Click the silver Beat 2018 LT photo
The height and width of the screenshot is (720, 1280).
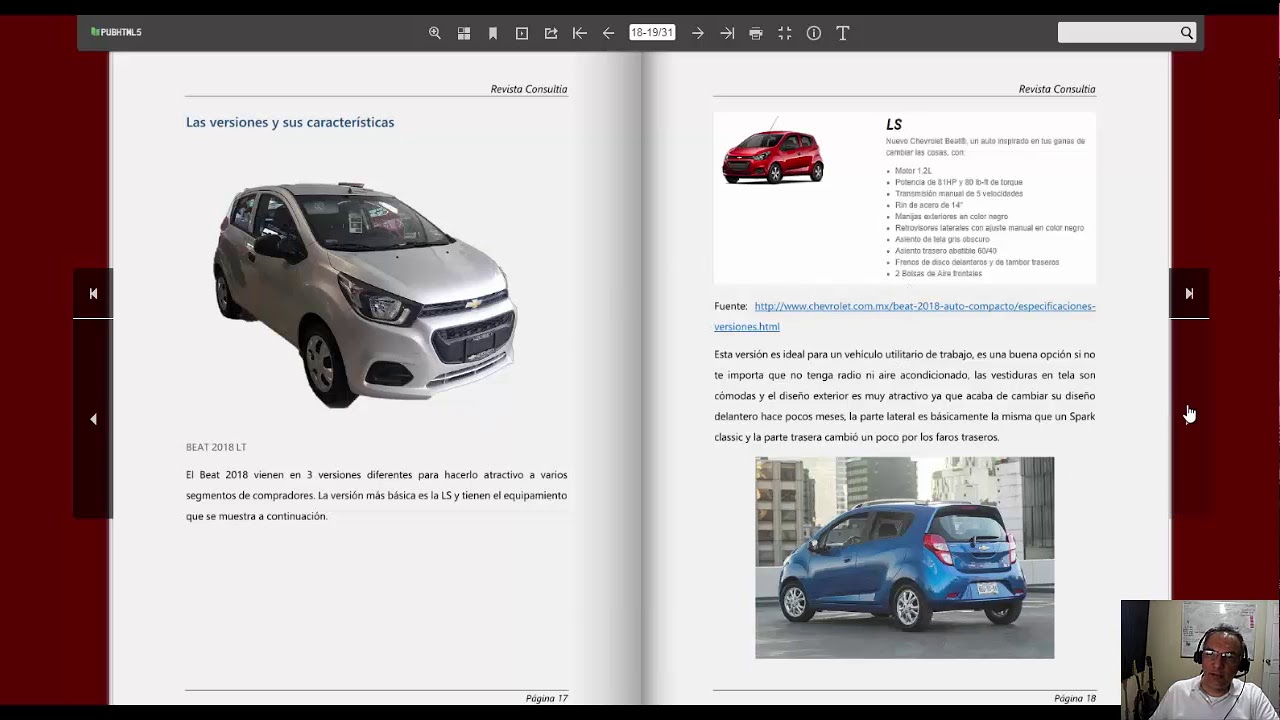[365, 294]
